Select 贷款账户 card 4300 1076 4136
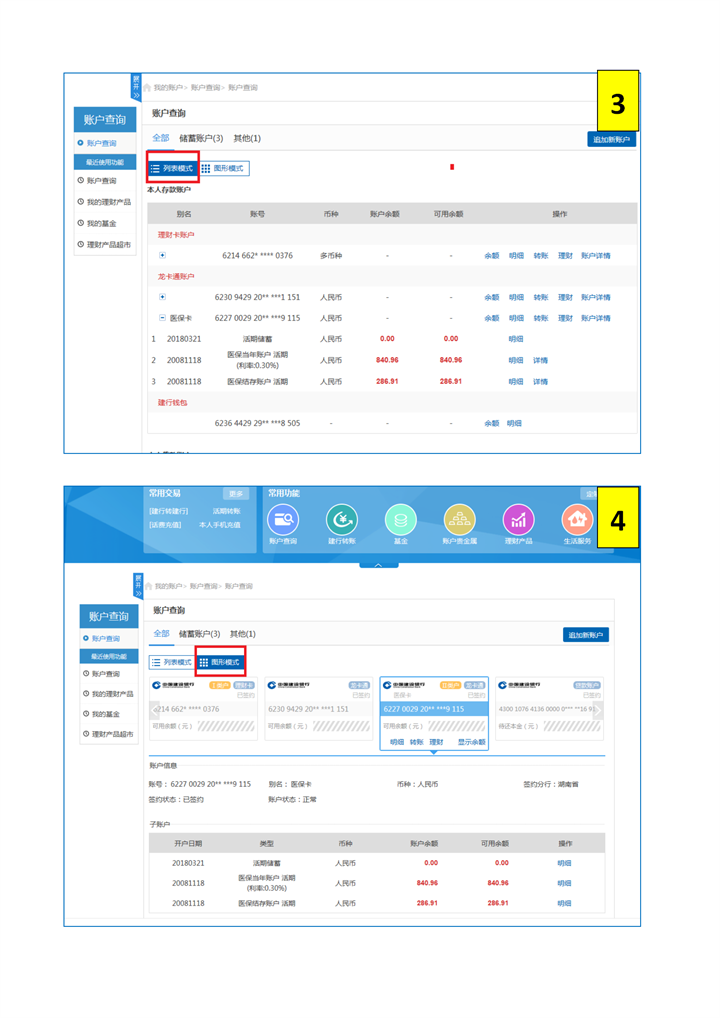 tap(549, 709)
